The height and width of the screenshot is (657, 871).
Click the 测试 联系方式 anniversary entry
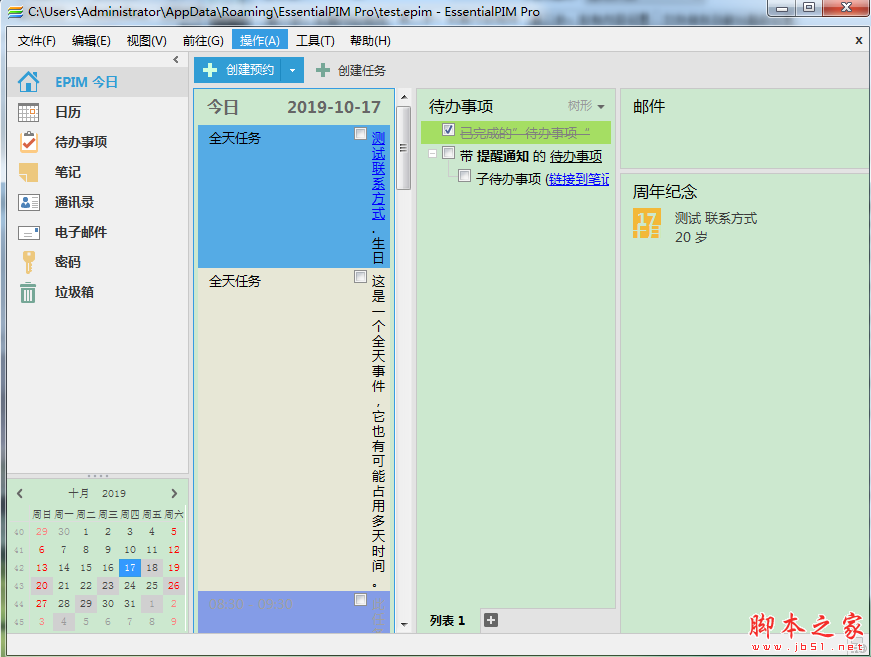click(715, 218)
